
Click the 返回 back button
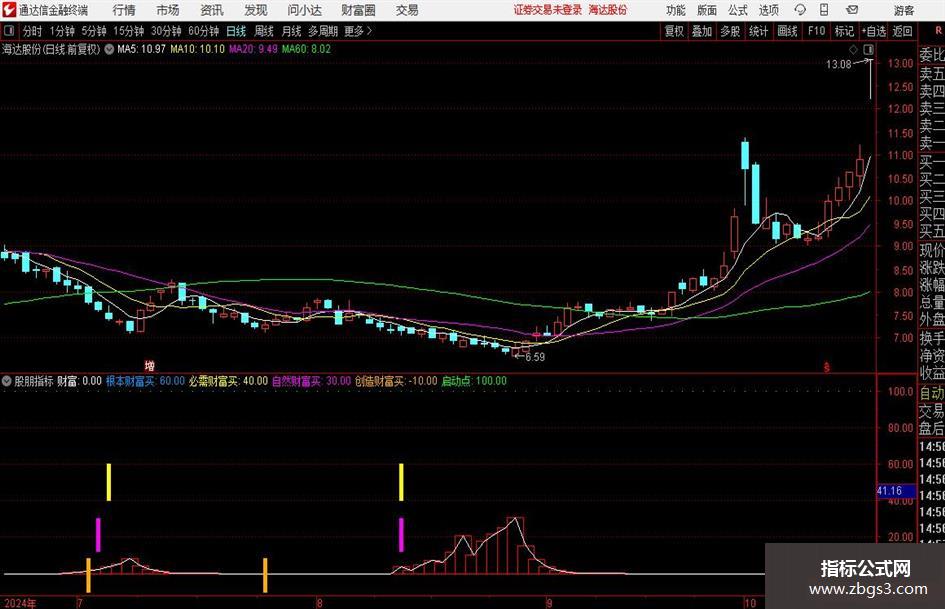pyautogui.click(x=902, y=31)
